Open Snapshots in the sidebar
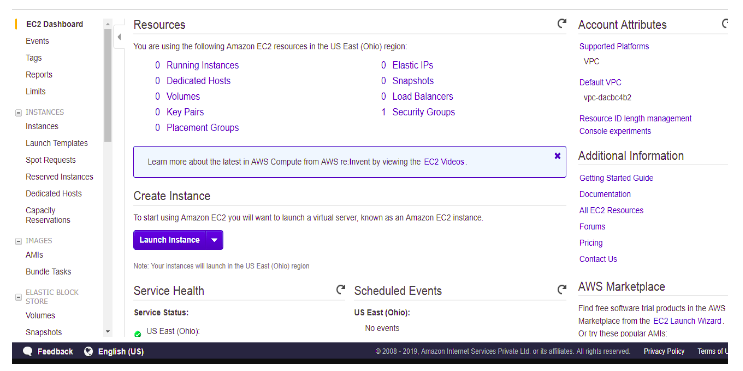The image size is (743, 371). (44, 332)
